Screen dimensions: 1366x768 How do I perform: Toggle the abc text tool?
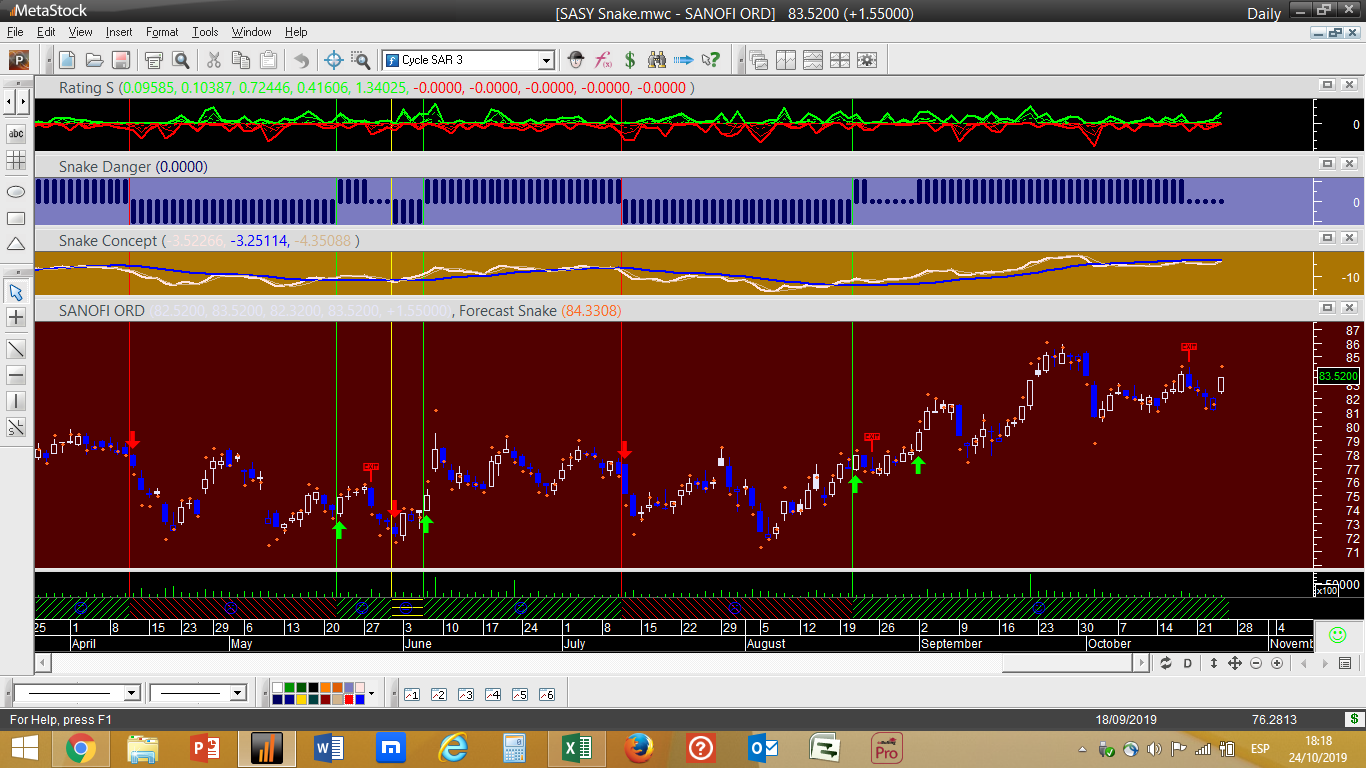pyautogui.click(x=16, y=133)
